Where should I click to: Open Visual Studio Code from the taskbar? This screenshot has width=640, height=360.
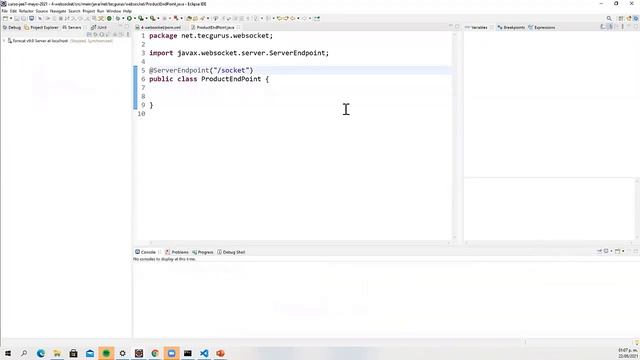coord(204,353)
